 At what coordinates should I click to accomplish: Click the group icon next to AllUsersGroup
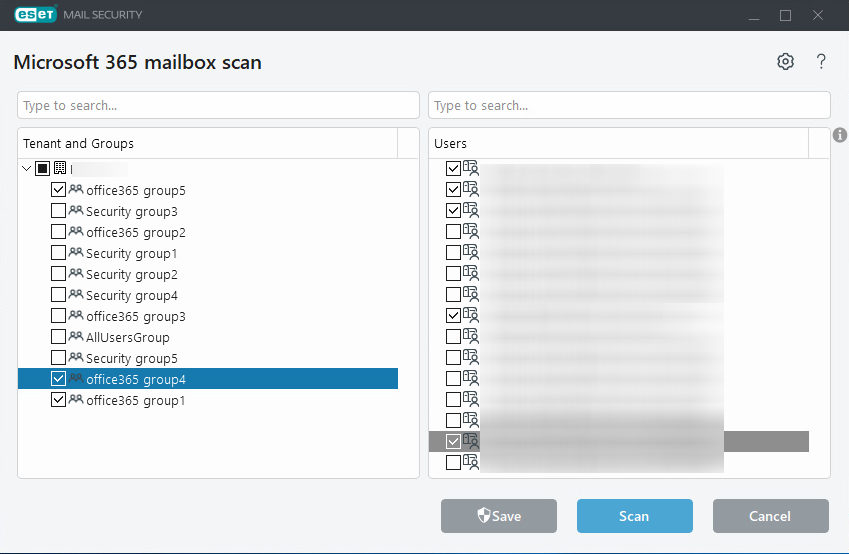(x=75, y=337)
